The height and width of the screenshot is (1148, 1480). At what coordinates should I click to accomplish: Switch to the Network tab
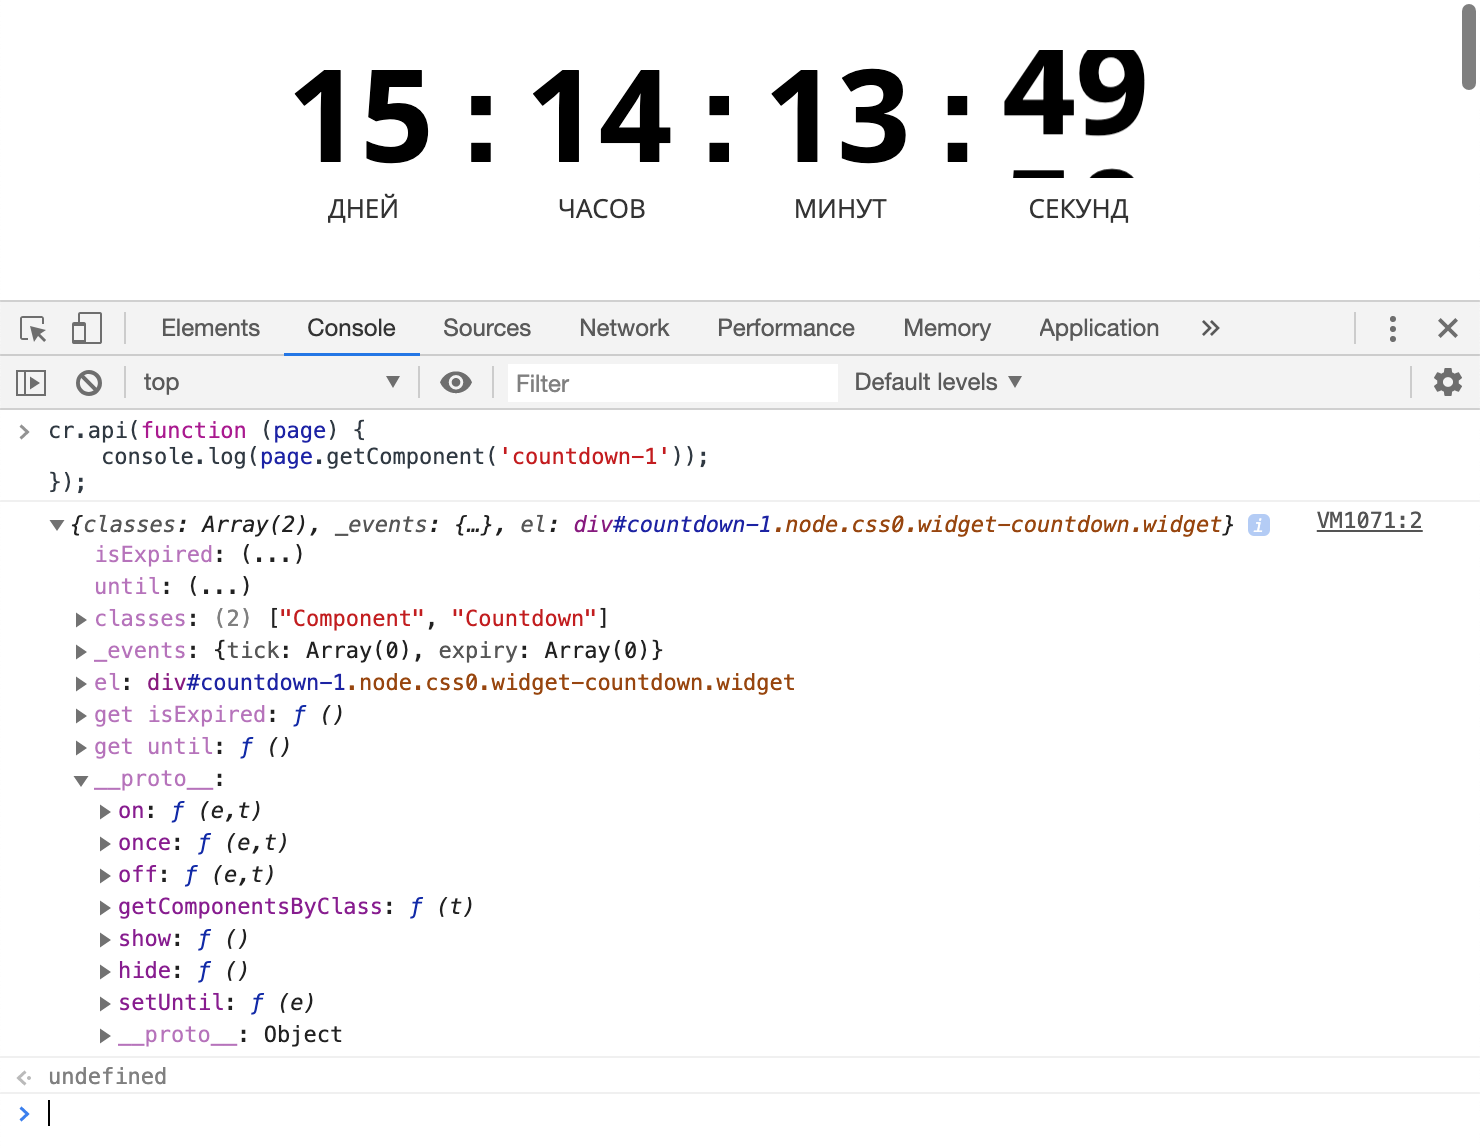coord(624,328)
